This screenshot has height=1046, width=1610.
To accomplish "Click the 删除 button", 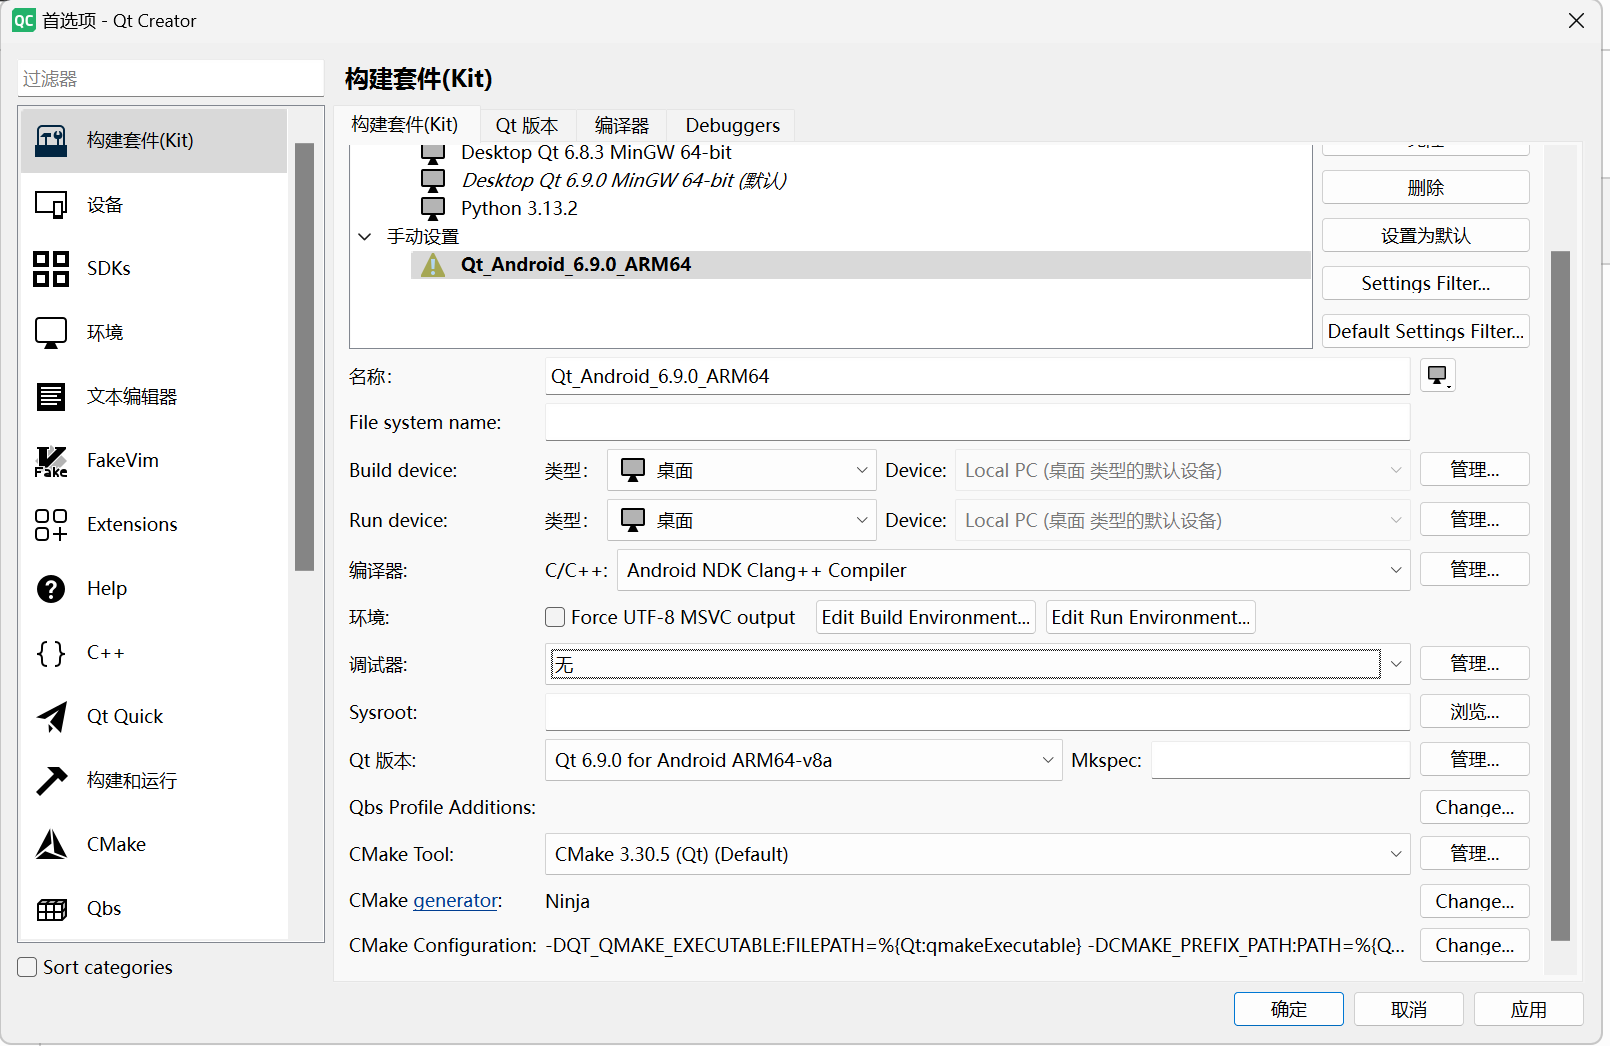I will 1426,188.
